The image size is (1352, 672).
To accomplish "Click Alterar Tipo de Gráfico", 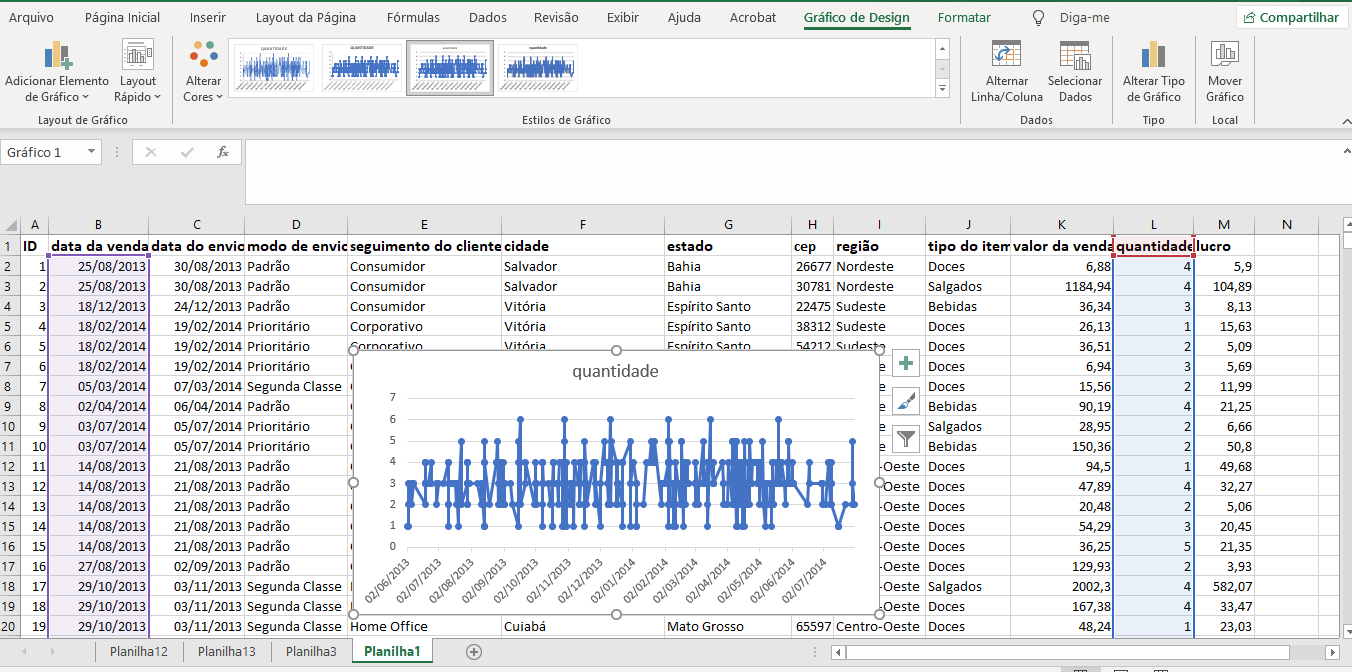I will [x=1153, y=72].
